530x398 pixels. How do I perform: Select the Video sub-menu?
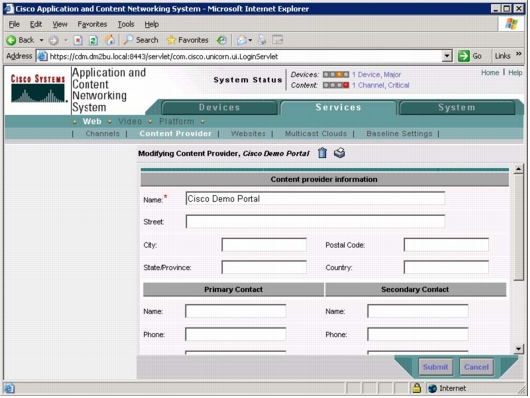pos(130,121)
